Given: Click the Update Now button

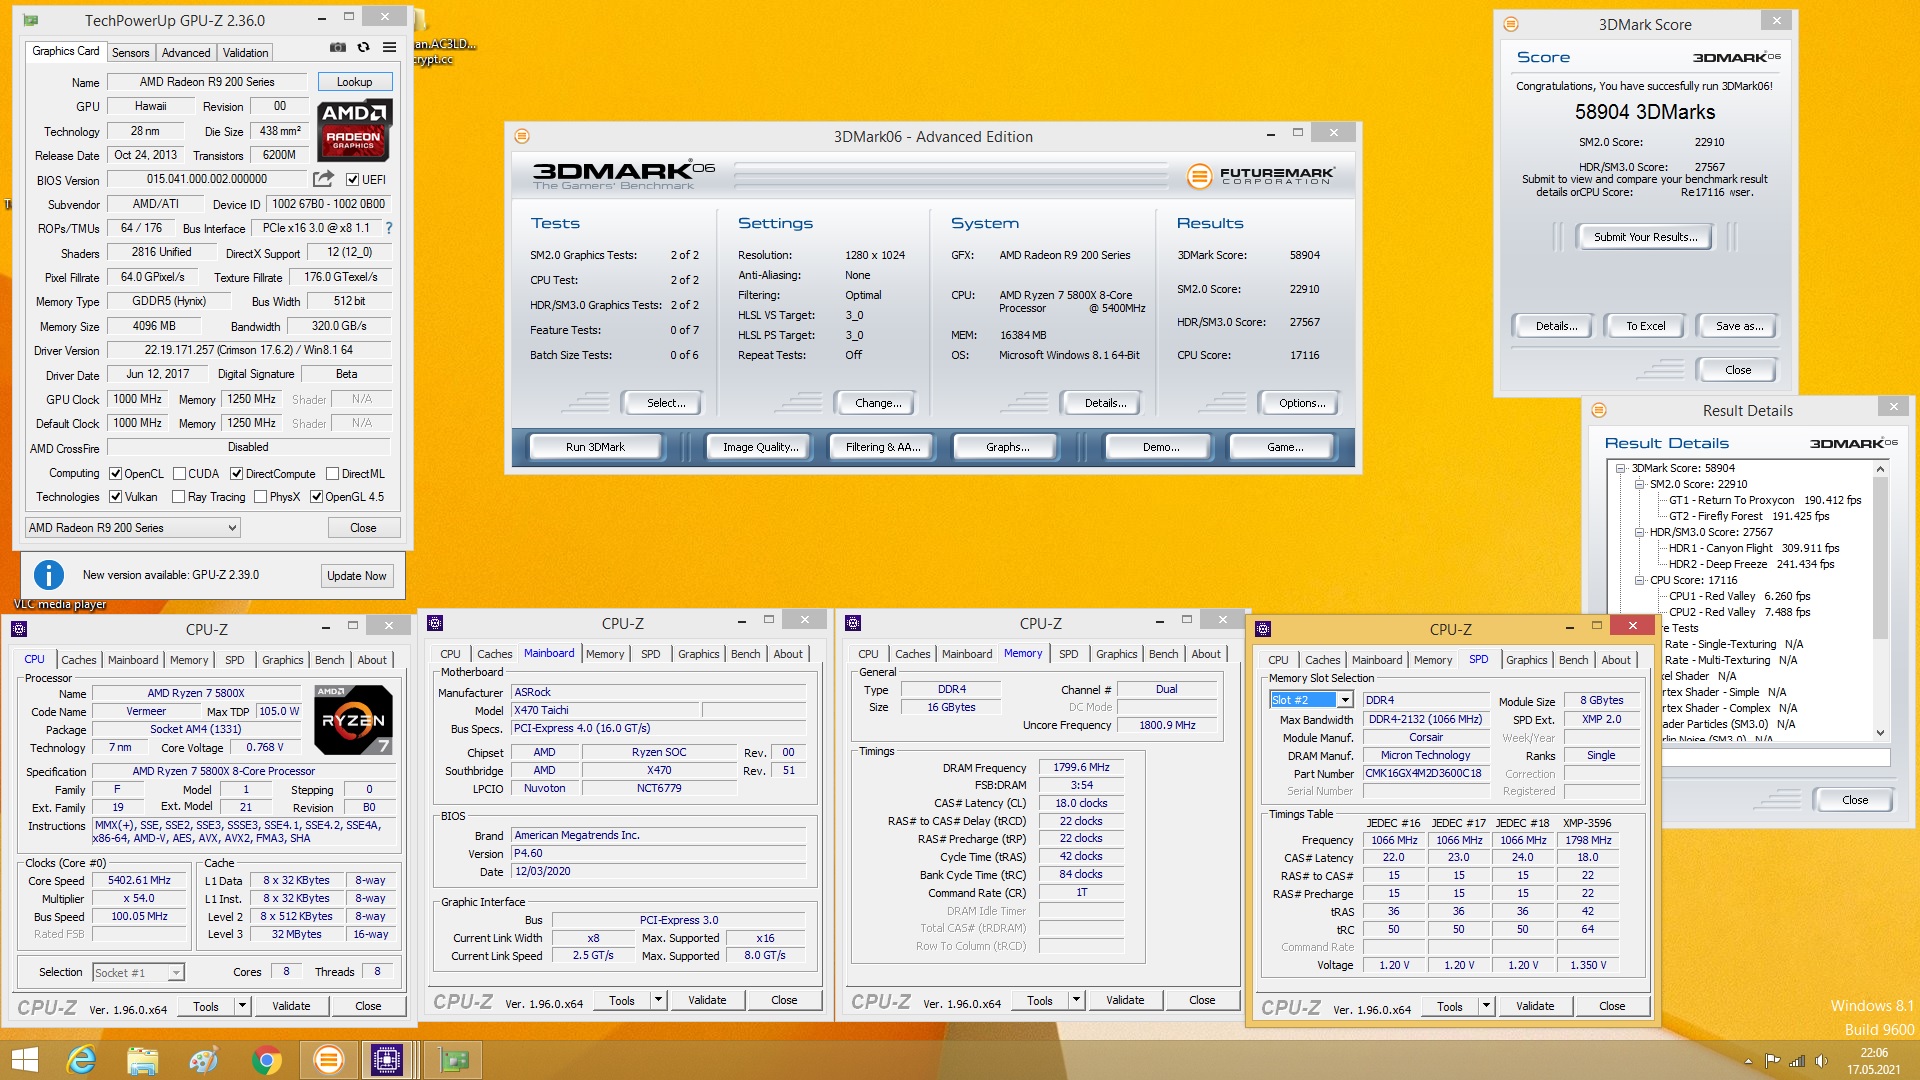Looking at the screenshot, I should tap(357, 576).
